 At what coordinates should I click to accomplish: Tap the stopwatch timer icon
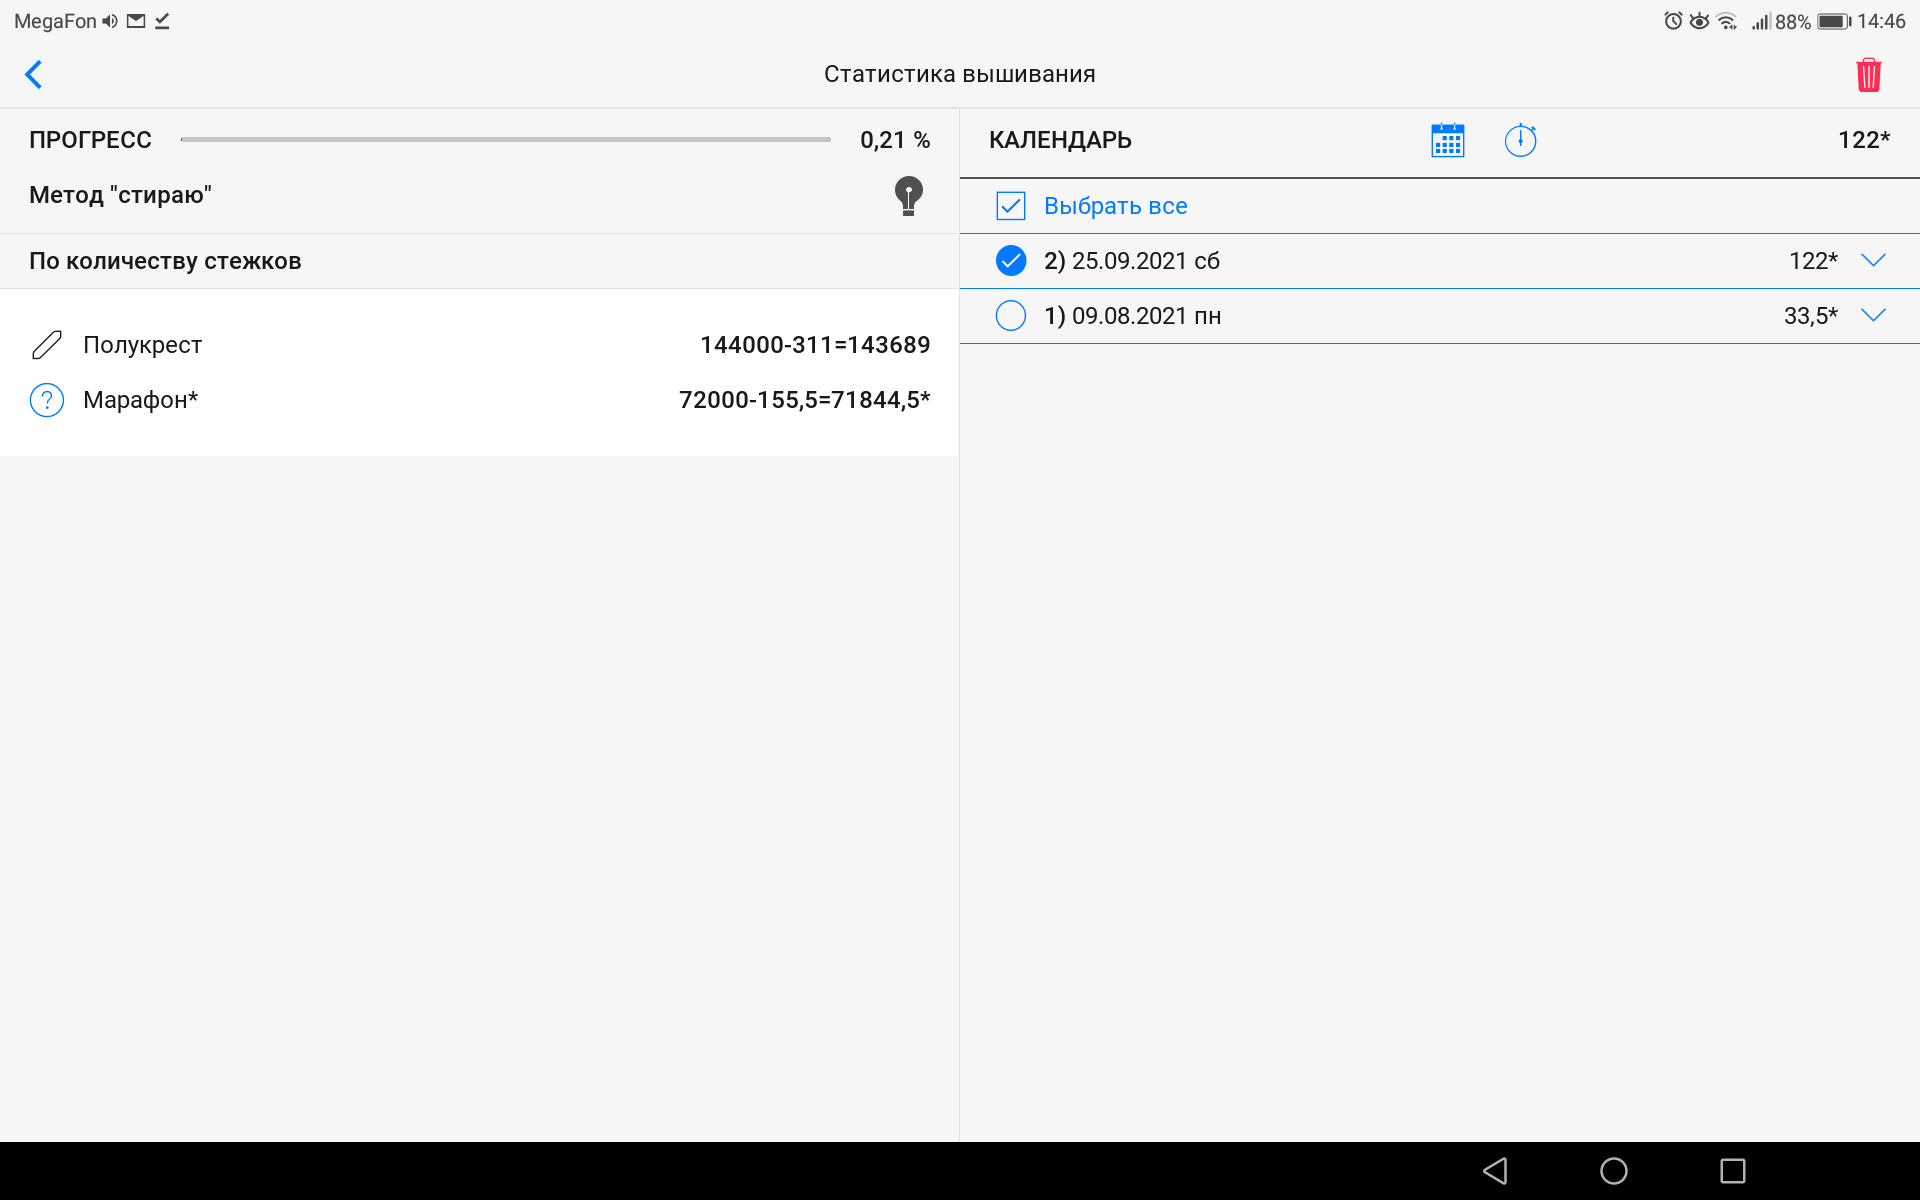[1520, 140]
